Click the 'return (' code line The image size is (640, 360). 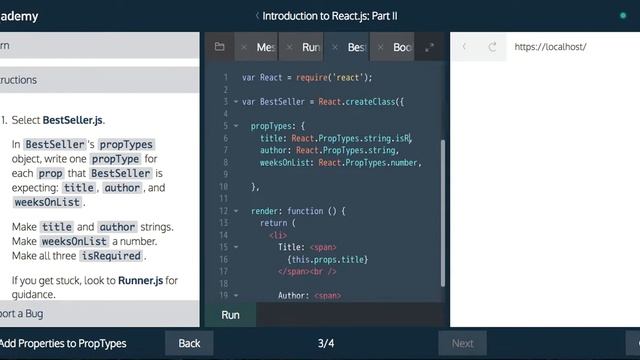pyautogui.click(x=278, y=223)
